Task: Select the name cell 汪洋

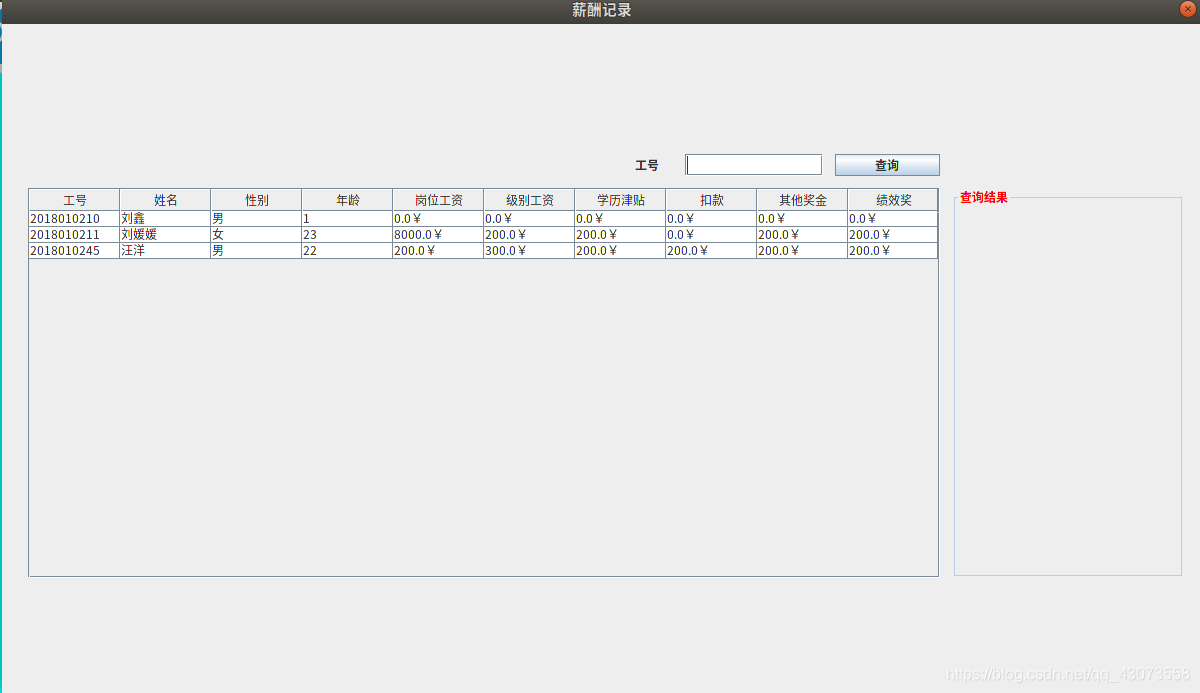Action: pos(165,251)
